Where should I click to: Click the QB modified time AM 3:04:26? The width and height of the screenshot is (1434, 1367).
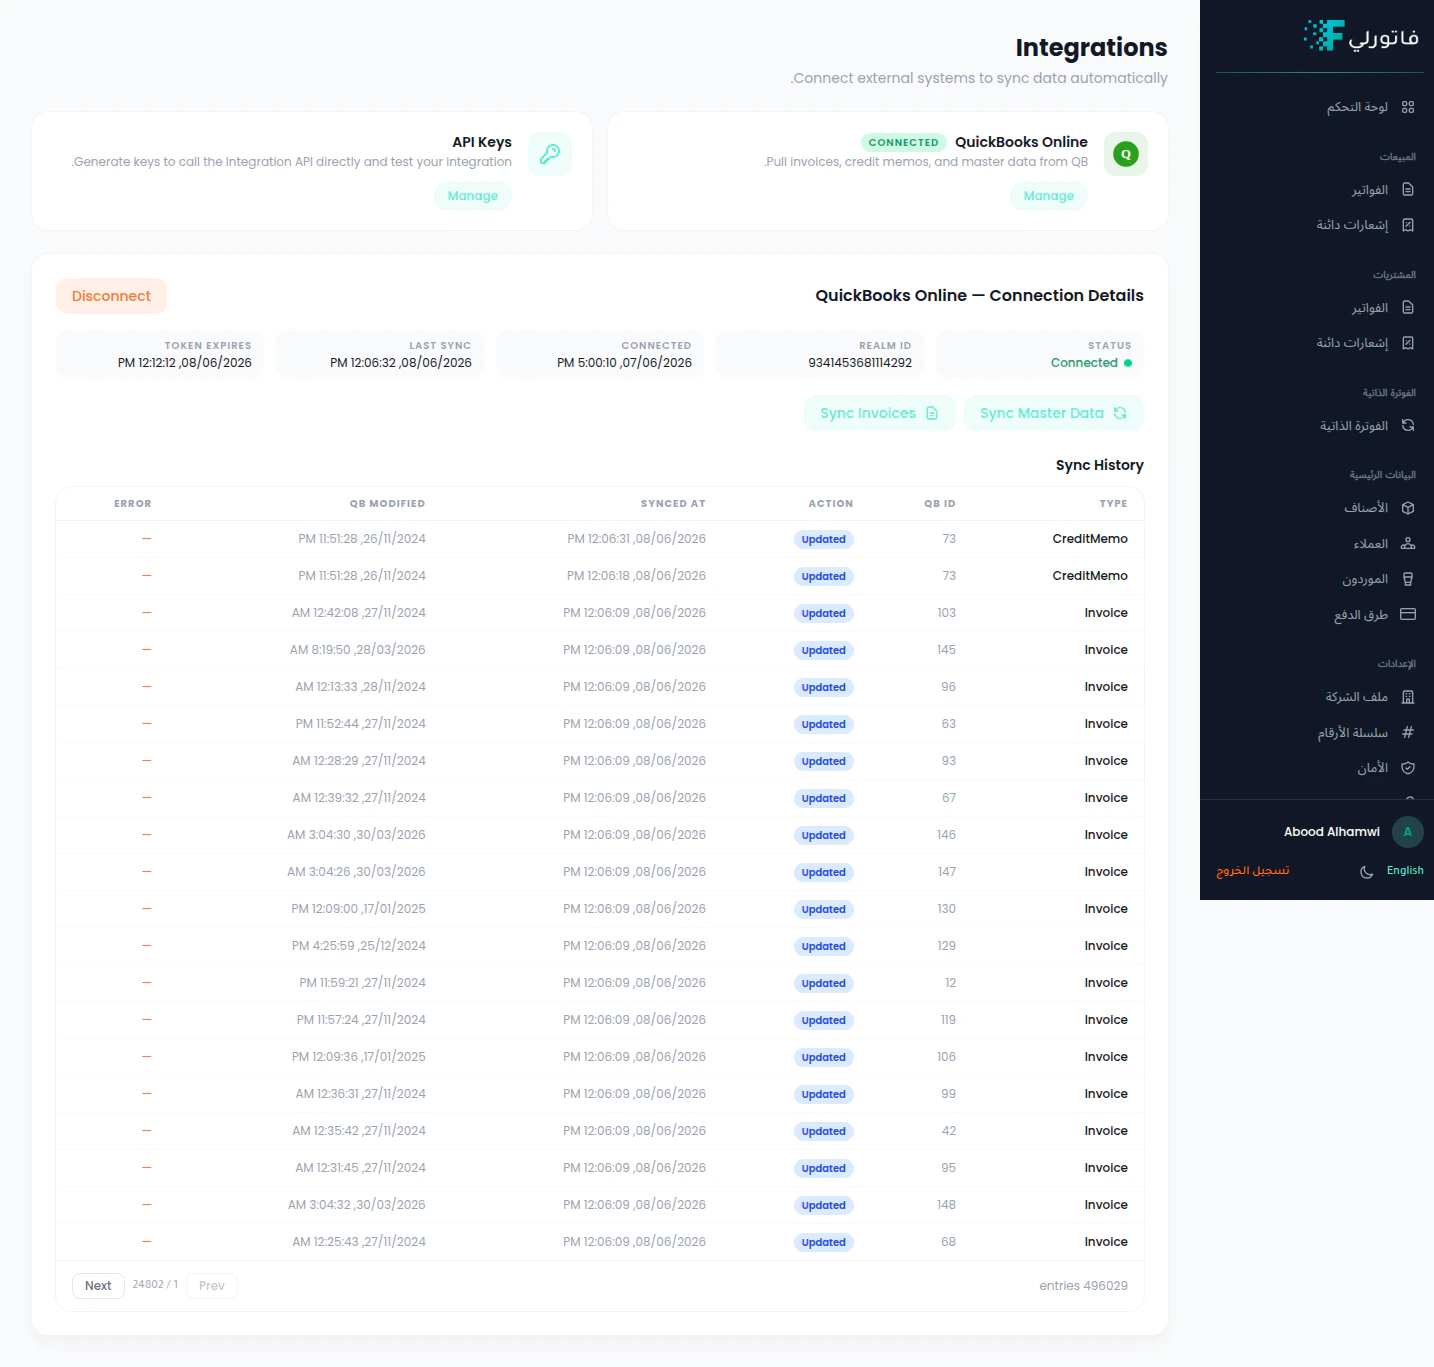pos(356,872)
